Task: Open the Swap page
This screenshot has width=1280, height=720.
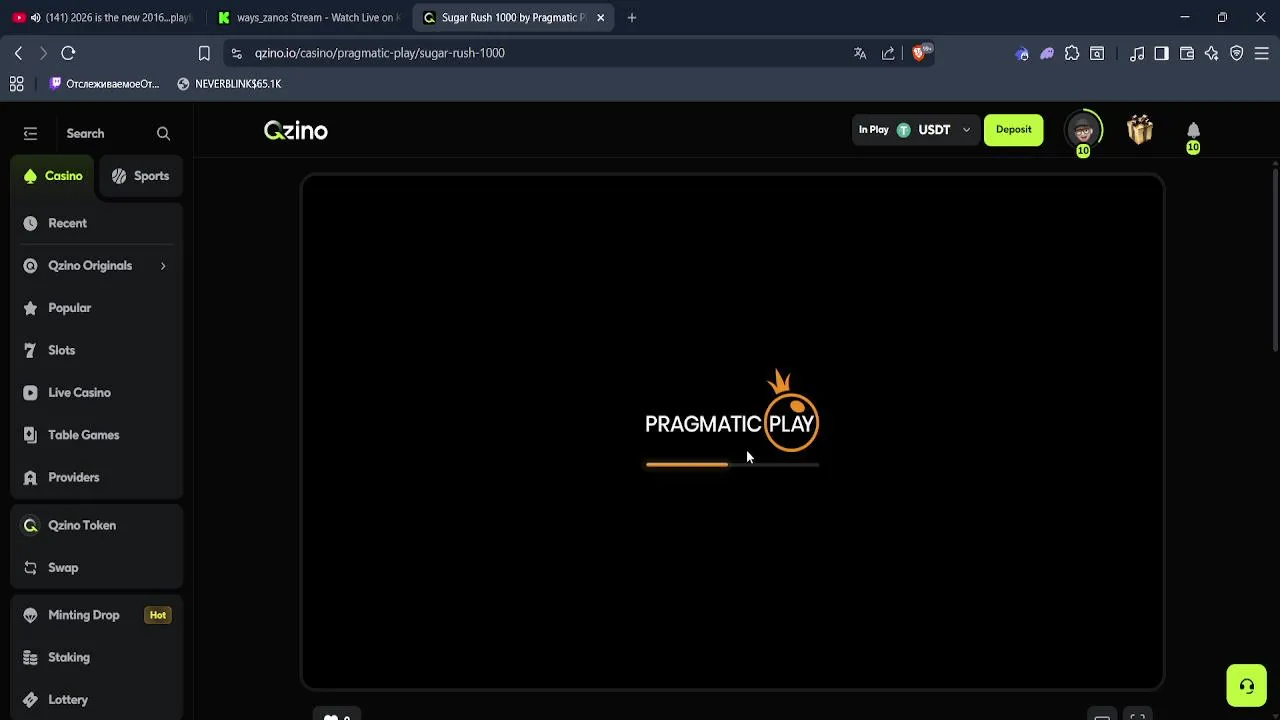Action: [97, 568]
